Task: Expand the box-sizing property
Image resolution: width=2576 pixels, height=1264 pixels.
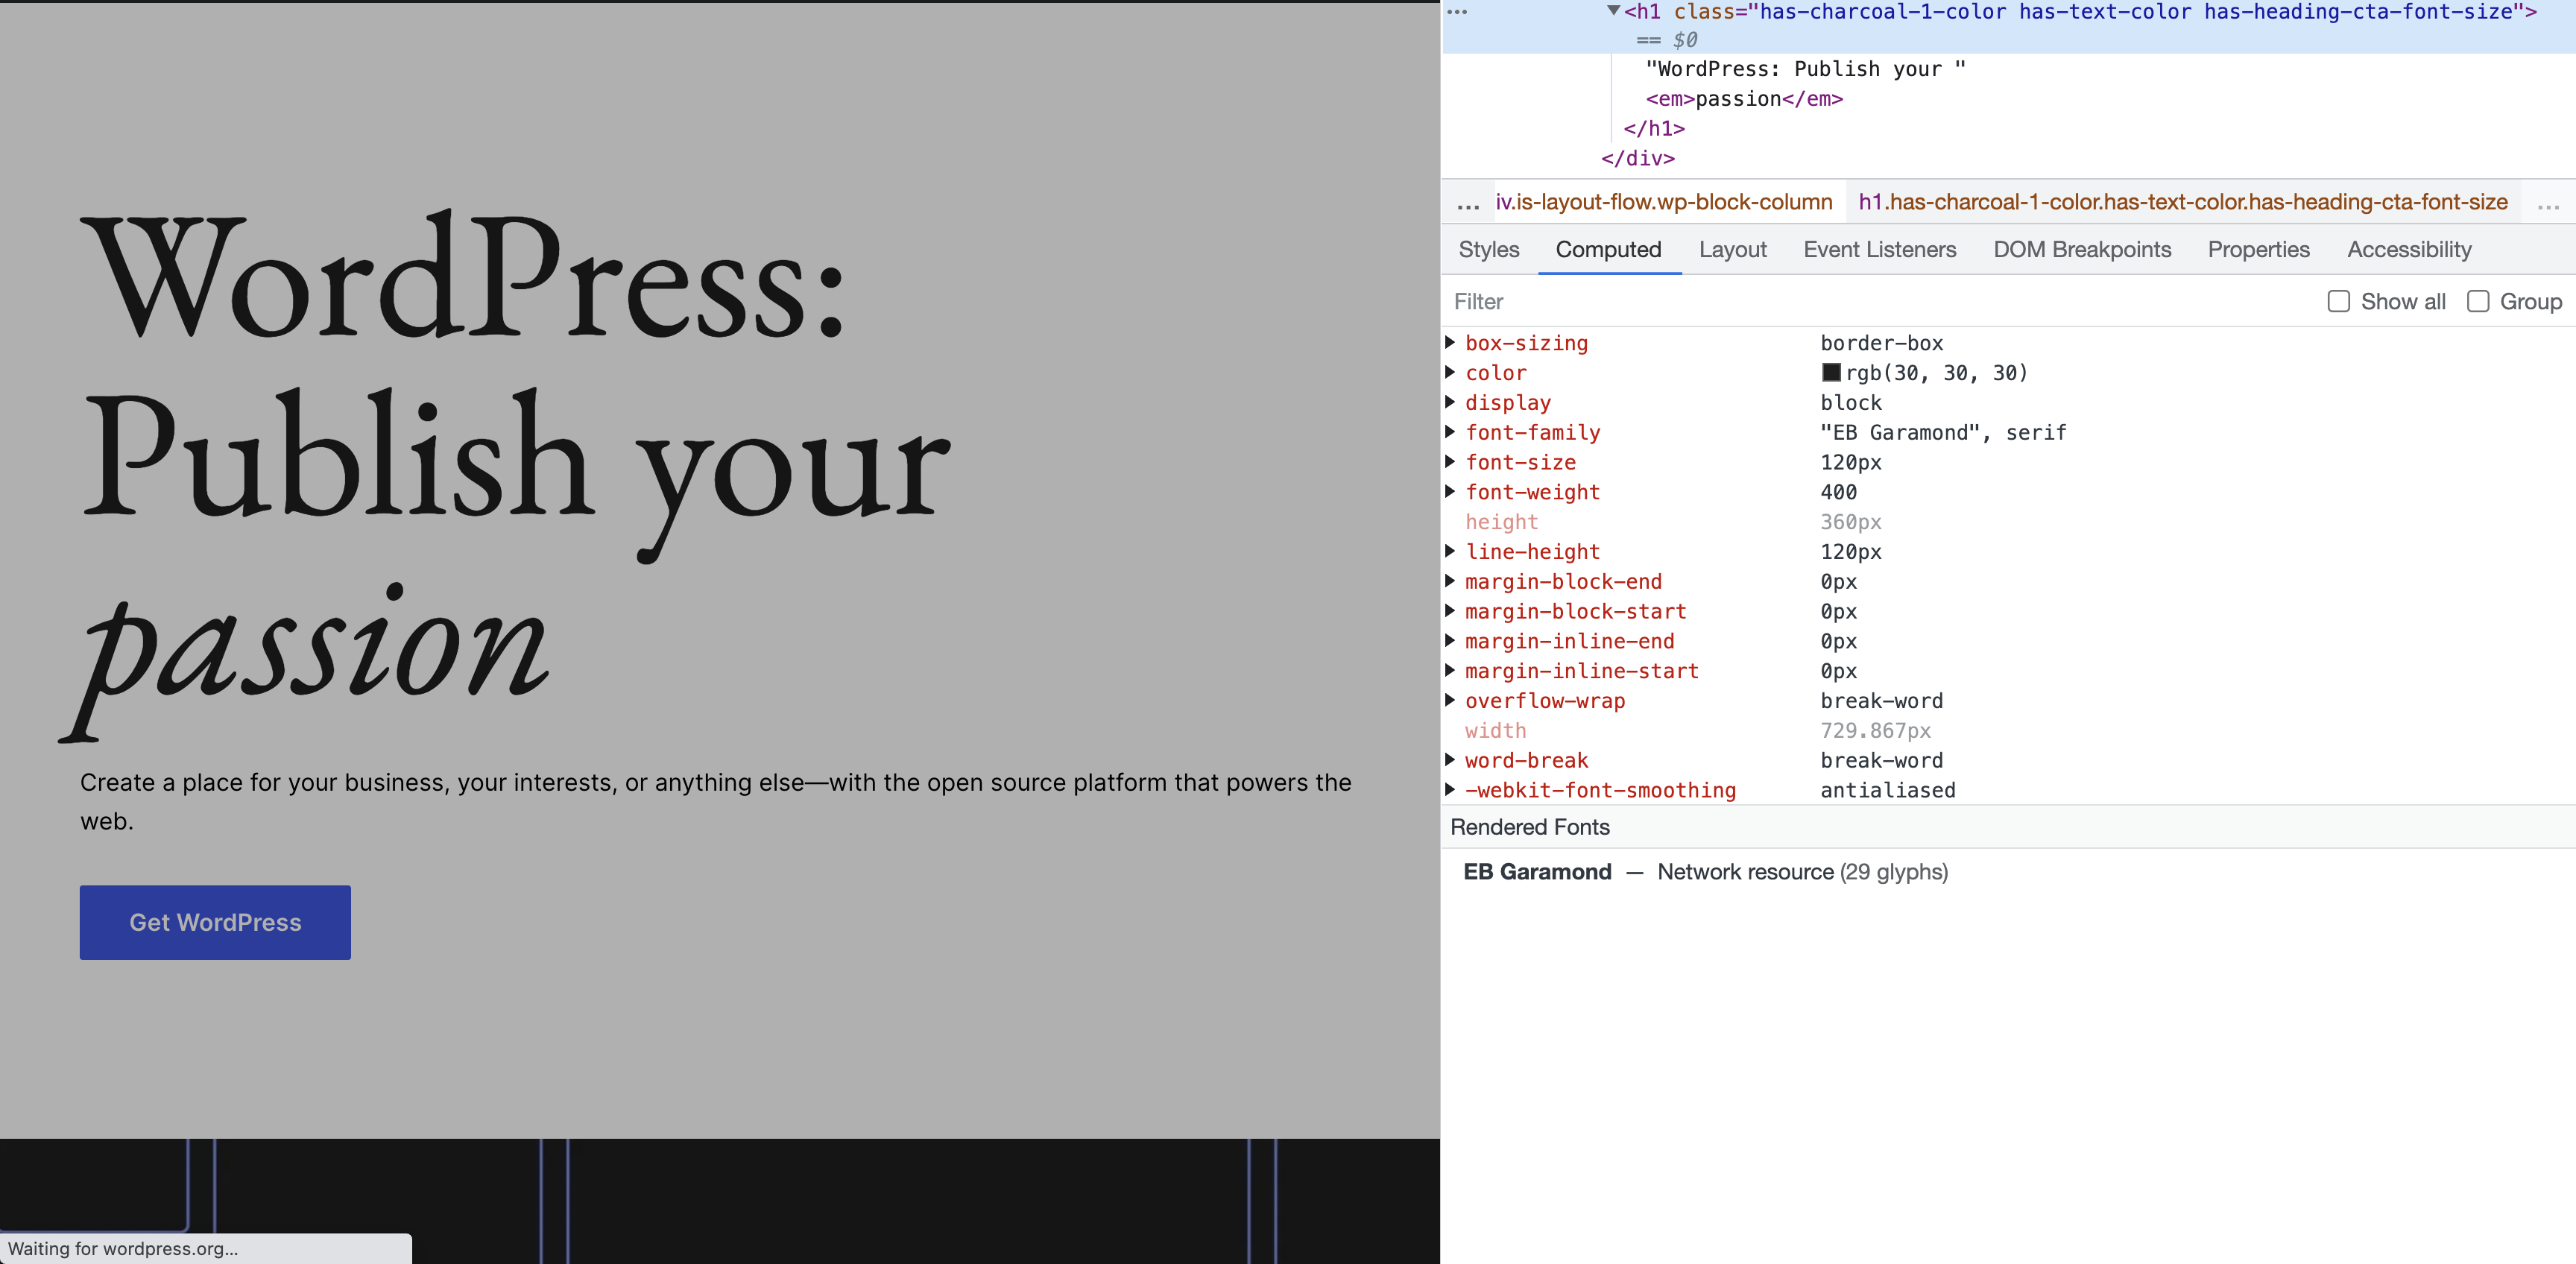Action: pyautogui.click(x=1452, y=343)
